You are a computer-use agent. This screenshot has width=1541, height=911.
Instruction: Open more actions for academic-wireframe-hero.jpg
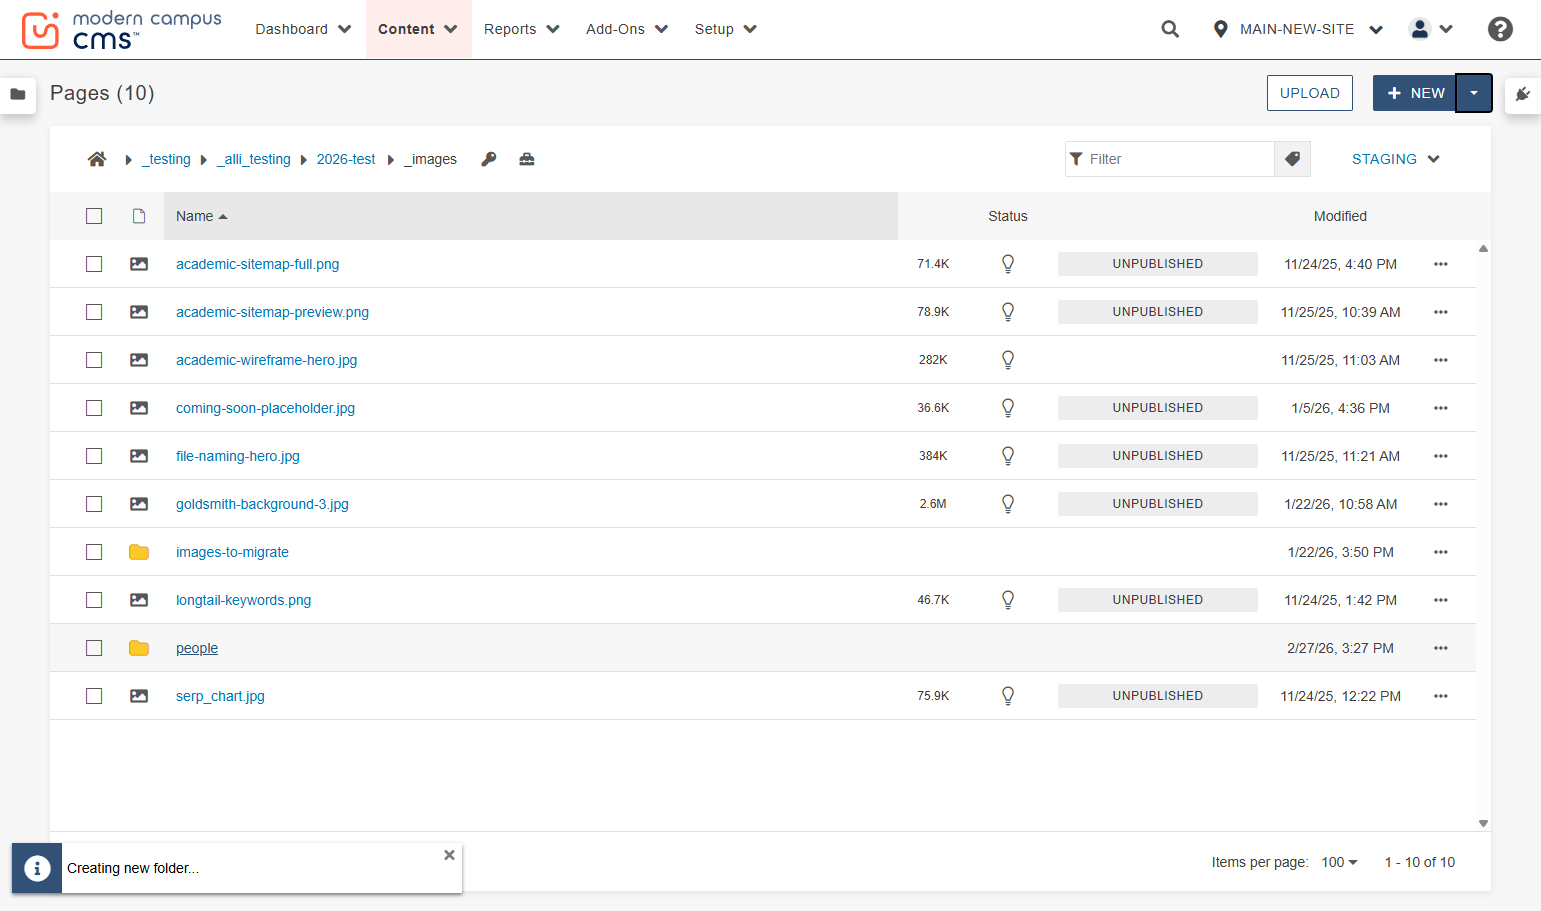pyautogui.click(x=1441, y=360)
